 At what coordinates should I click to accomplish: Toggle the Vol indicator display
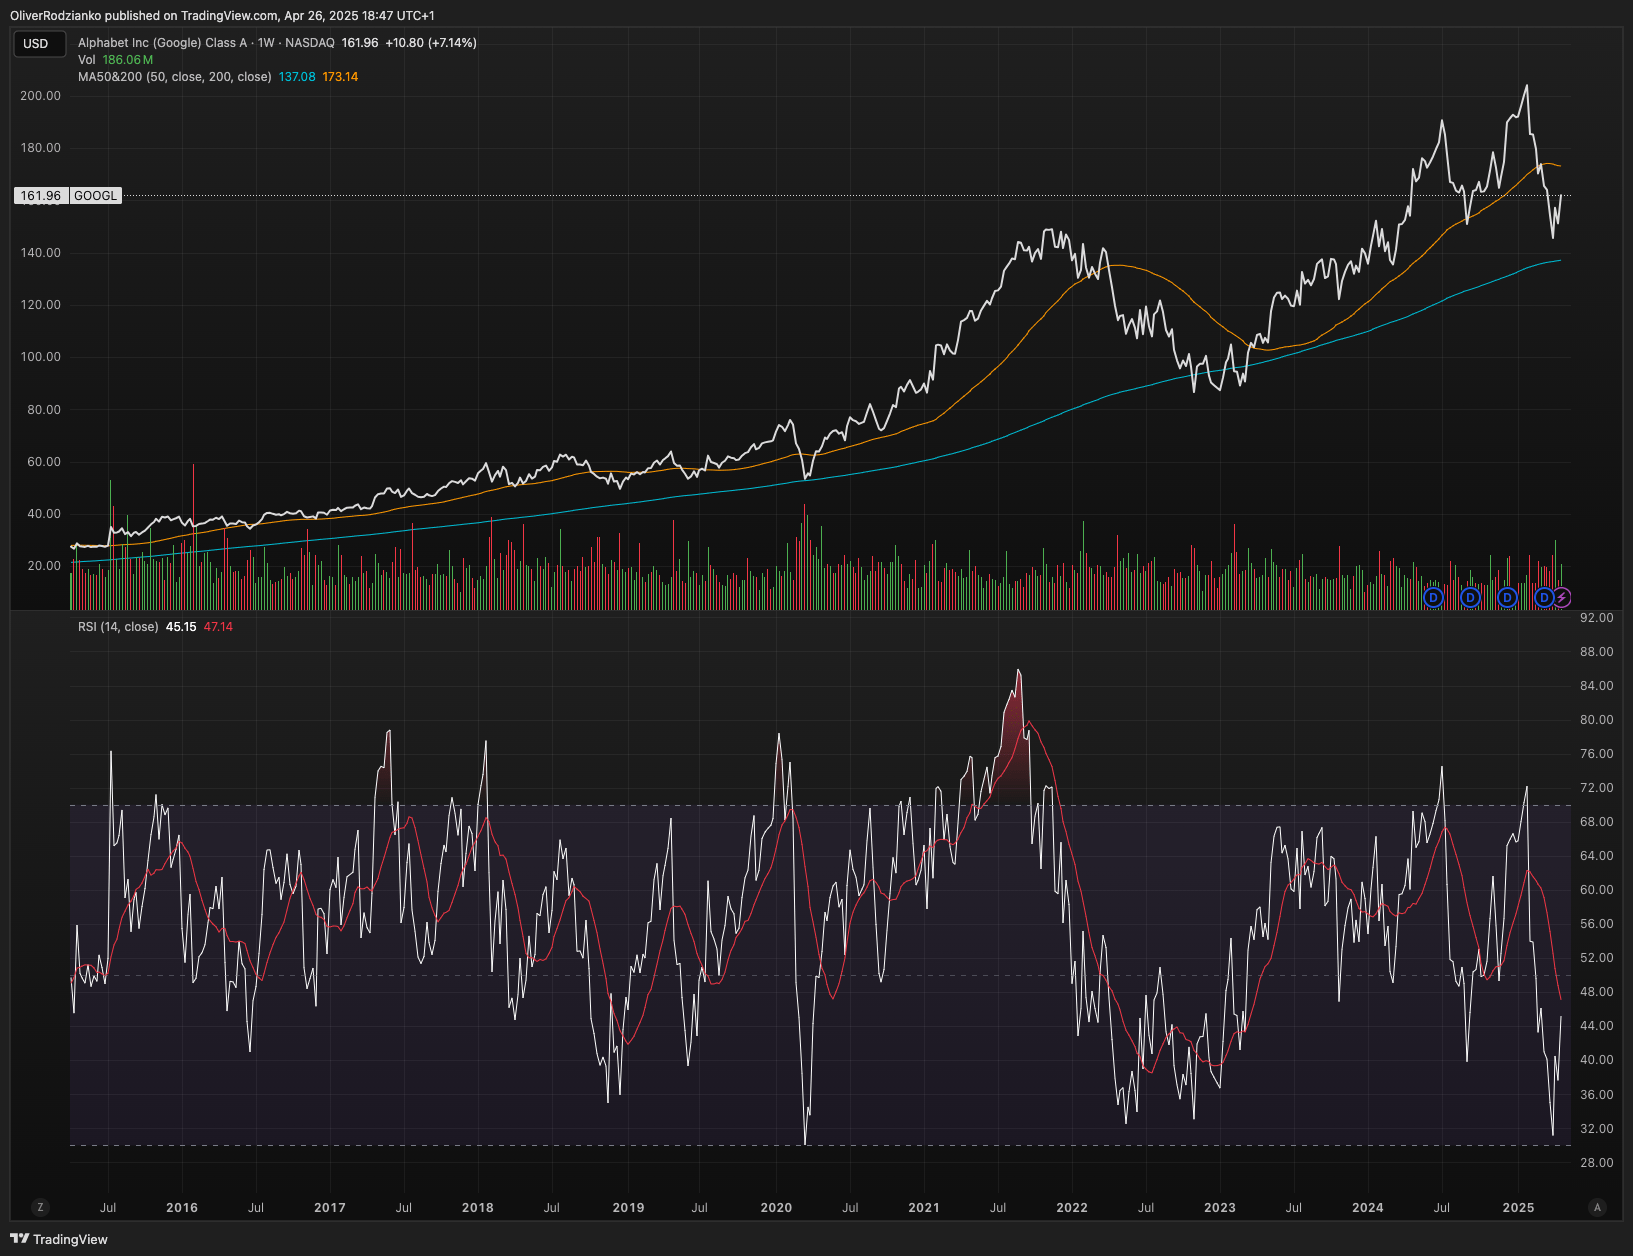(88, 60)
